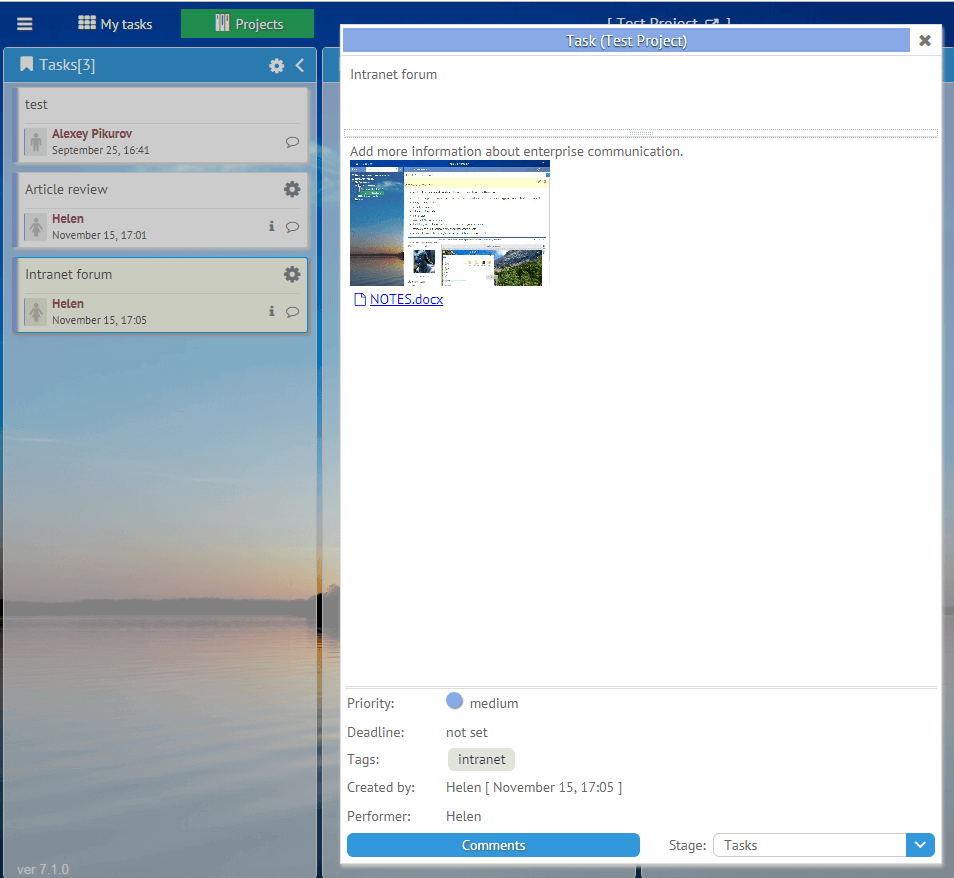The image size is (954, 878).
Task: Open Tasks column settings gear
Action: [x=277, y=65]
